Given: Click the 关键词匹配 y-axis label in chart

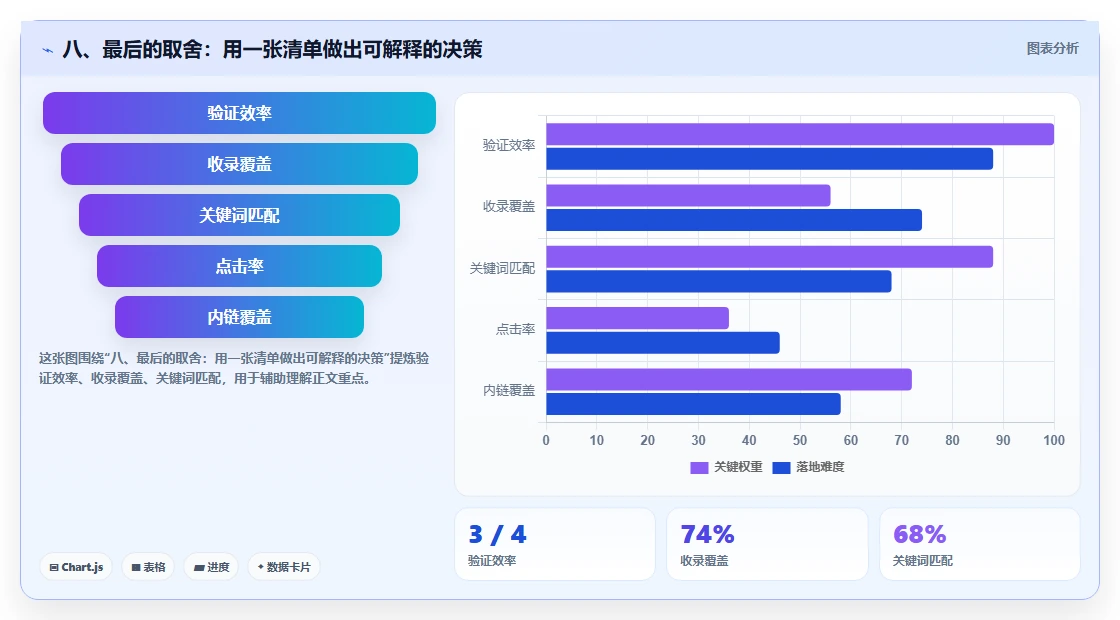Looking at the screenshot, I should pyautogui.click(x=502, y=269).
